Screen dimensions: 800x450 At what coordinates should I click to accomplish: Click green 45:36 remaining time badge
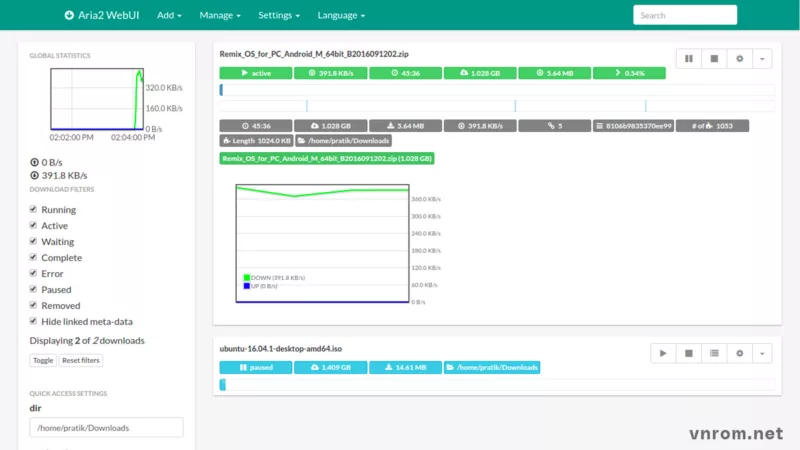click(x=405, y=73)
